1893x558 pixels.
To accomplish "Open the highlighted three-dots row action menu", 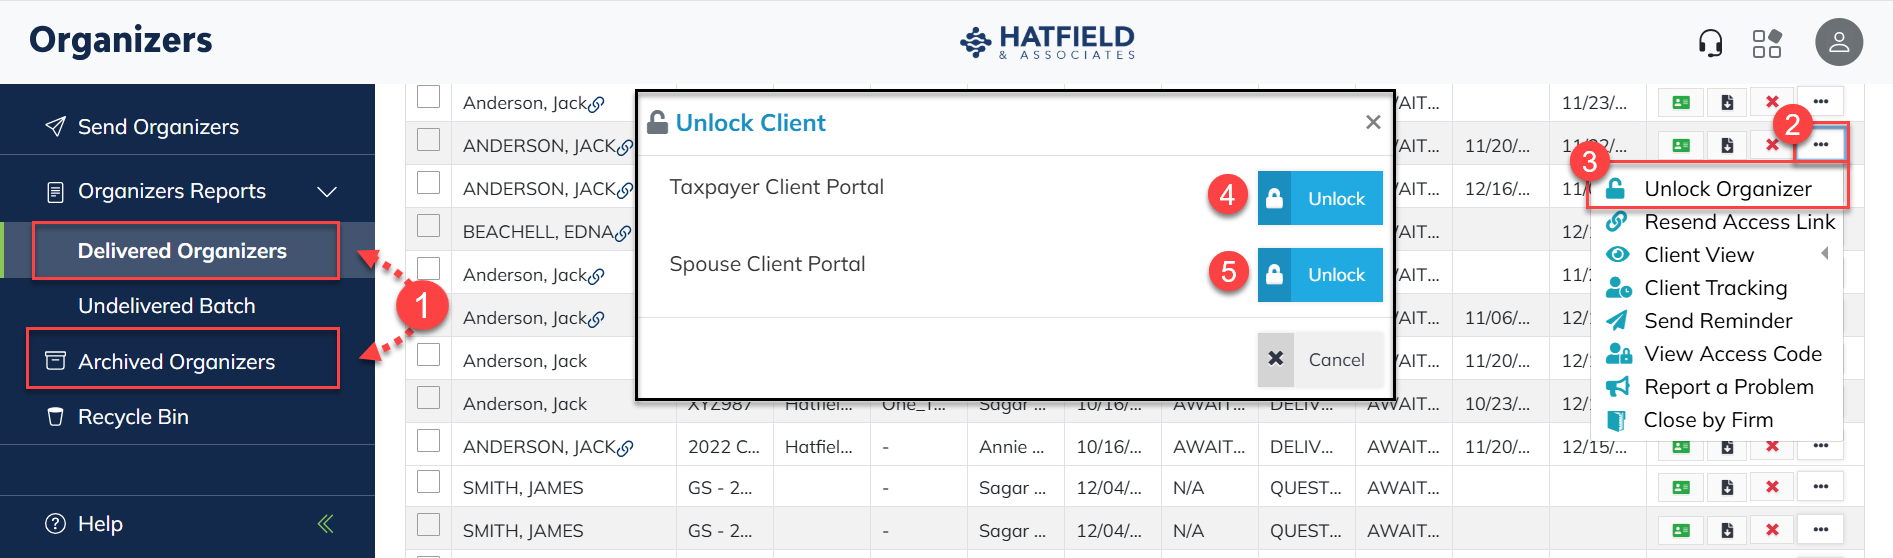I will [x=1821, y=145].
